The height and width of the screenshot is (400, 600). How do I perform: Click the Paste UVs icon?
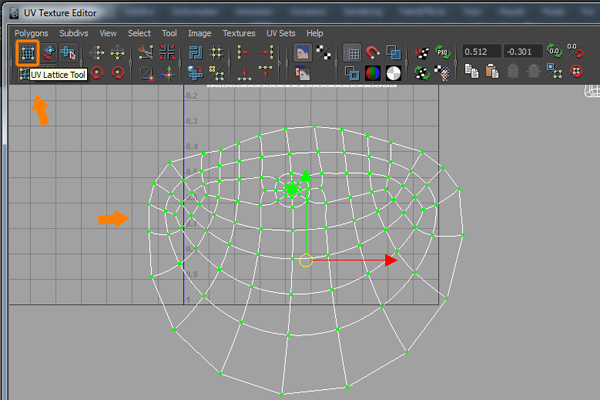(x=492, y=72)
